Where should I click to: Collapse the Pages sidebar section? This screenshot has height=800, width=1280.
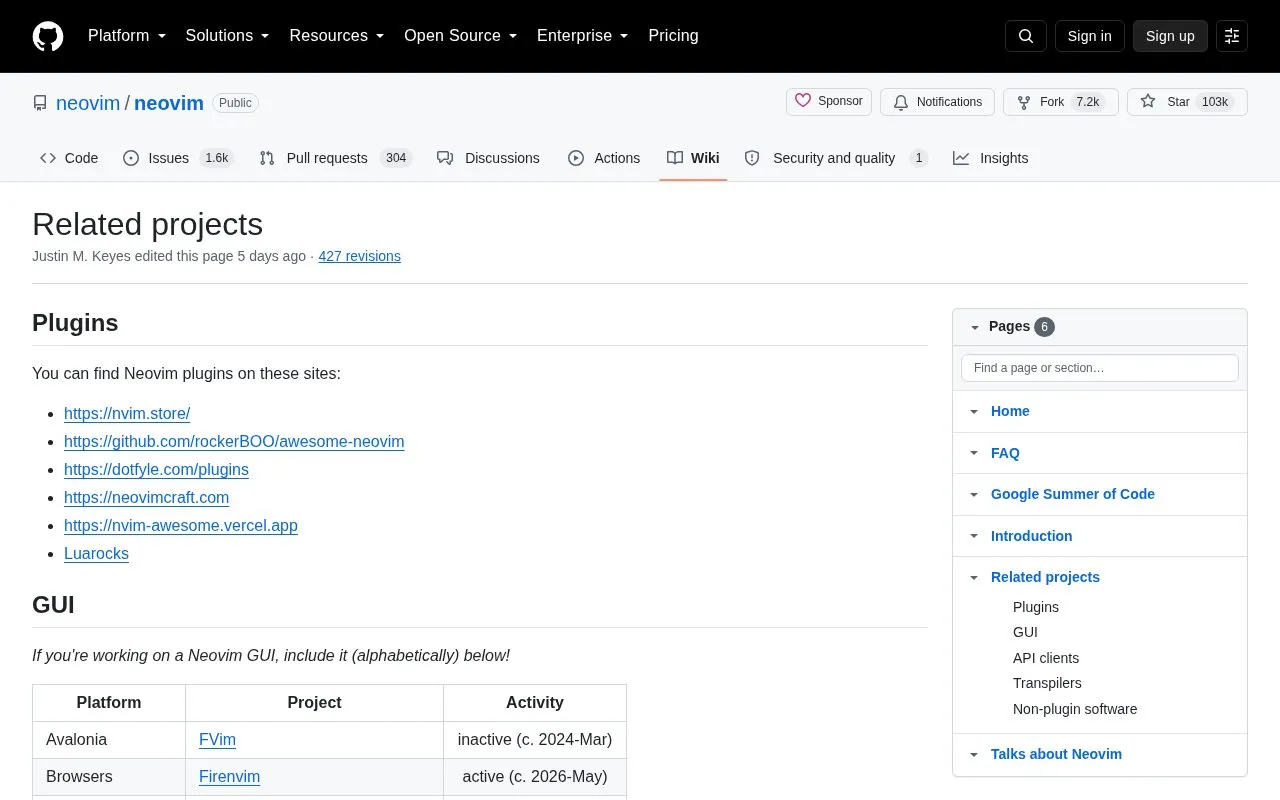click(975, 327)
